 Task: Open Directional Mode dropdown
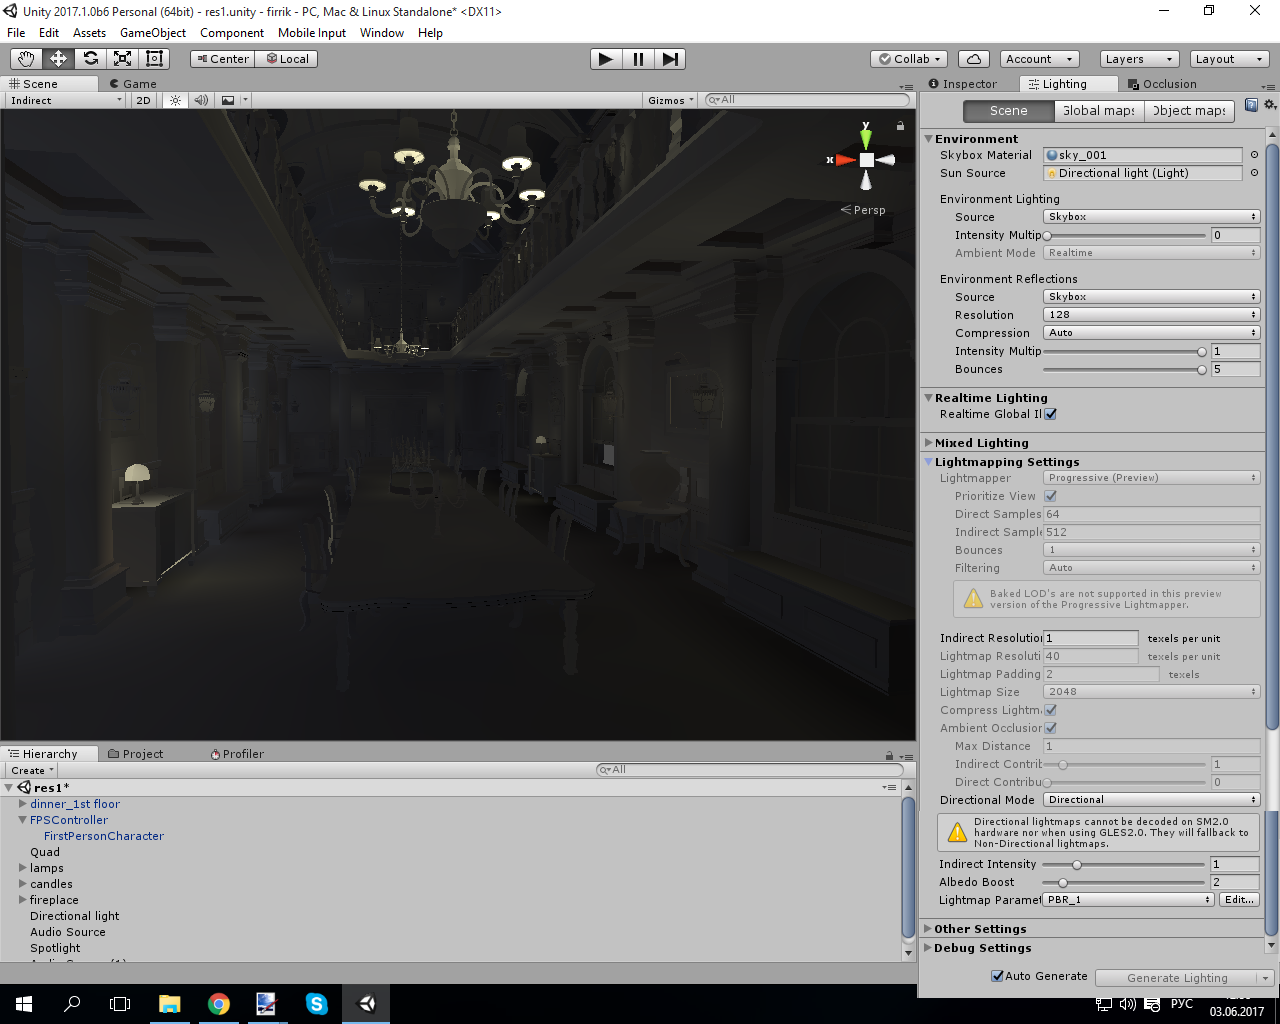[x=1152, y=800]
